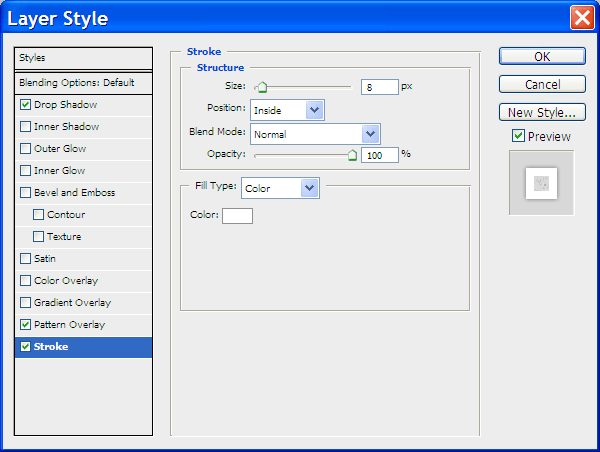
Task: Disable the Pattern Overlay checkbox
Action: (x=25, y=325)
